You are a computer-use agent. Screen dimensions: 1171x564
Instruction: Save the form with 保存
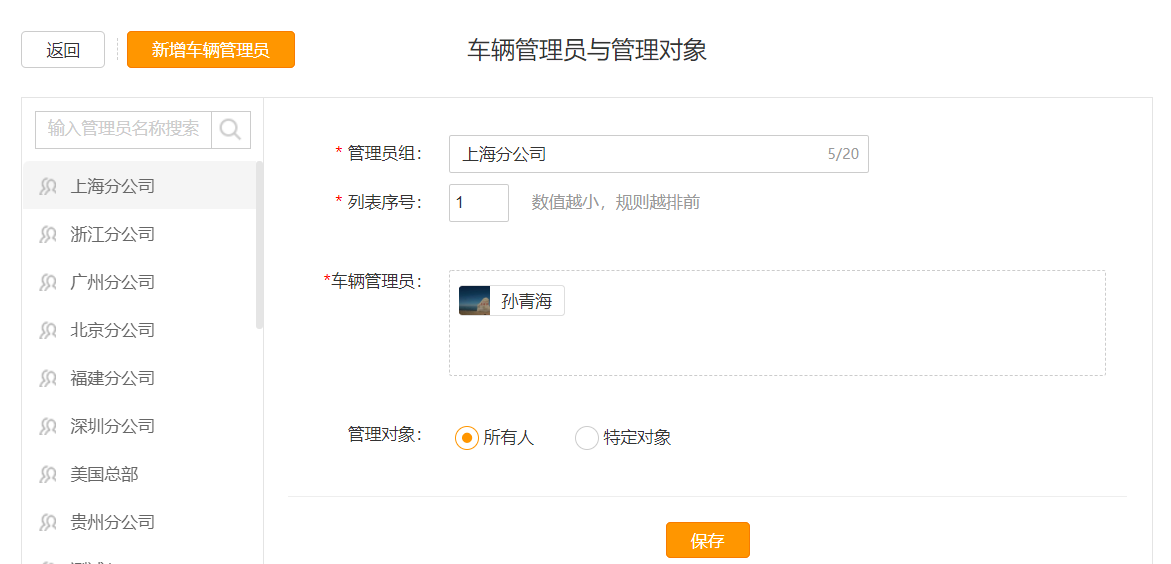708,540
